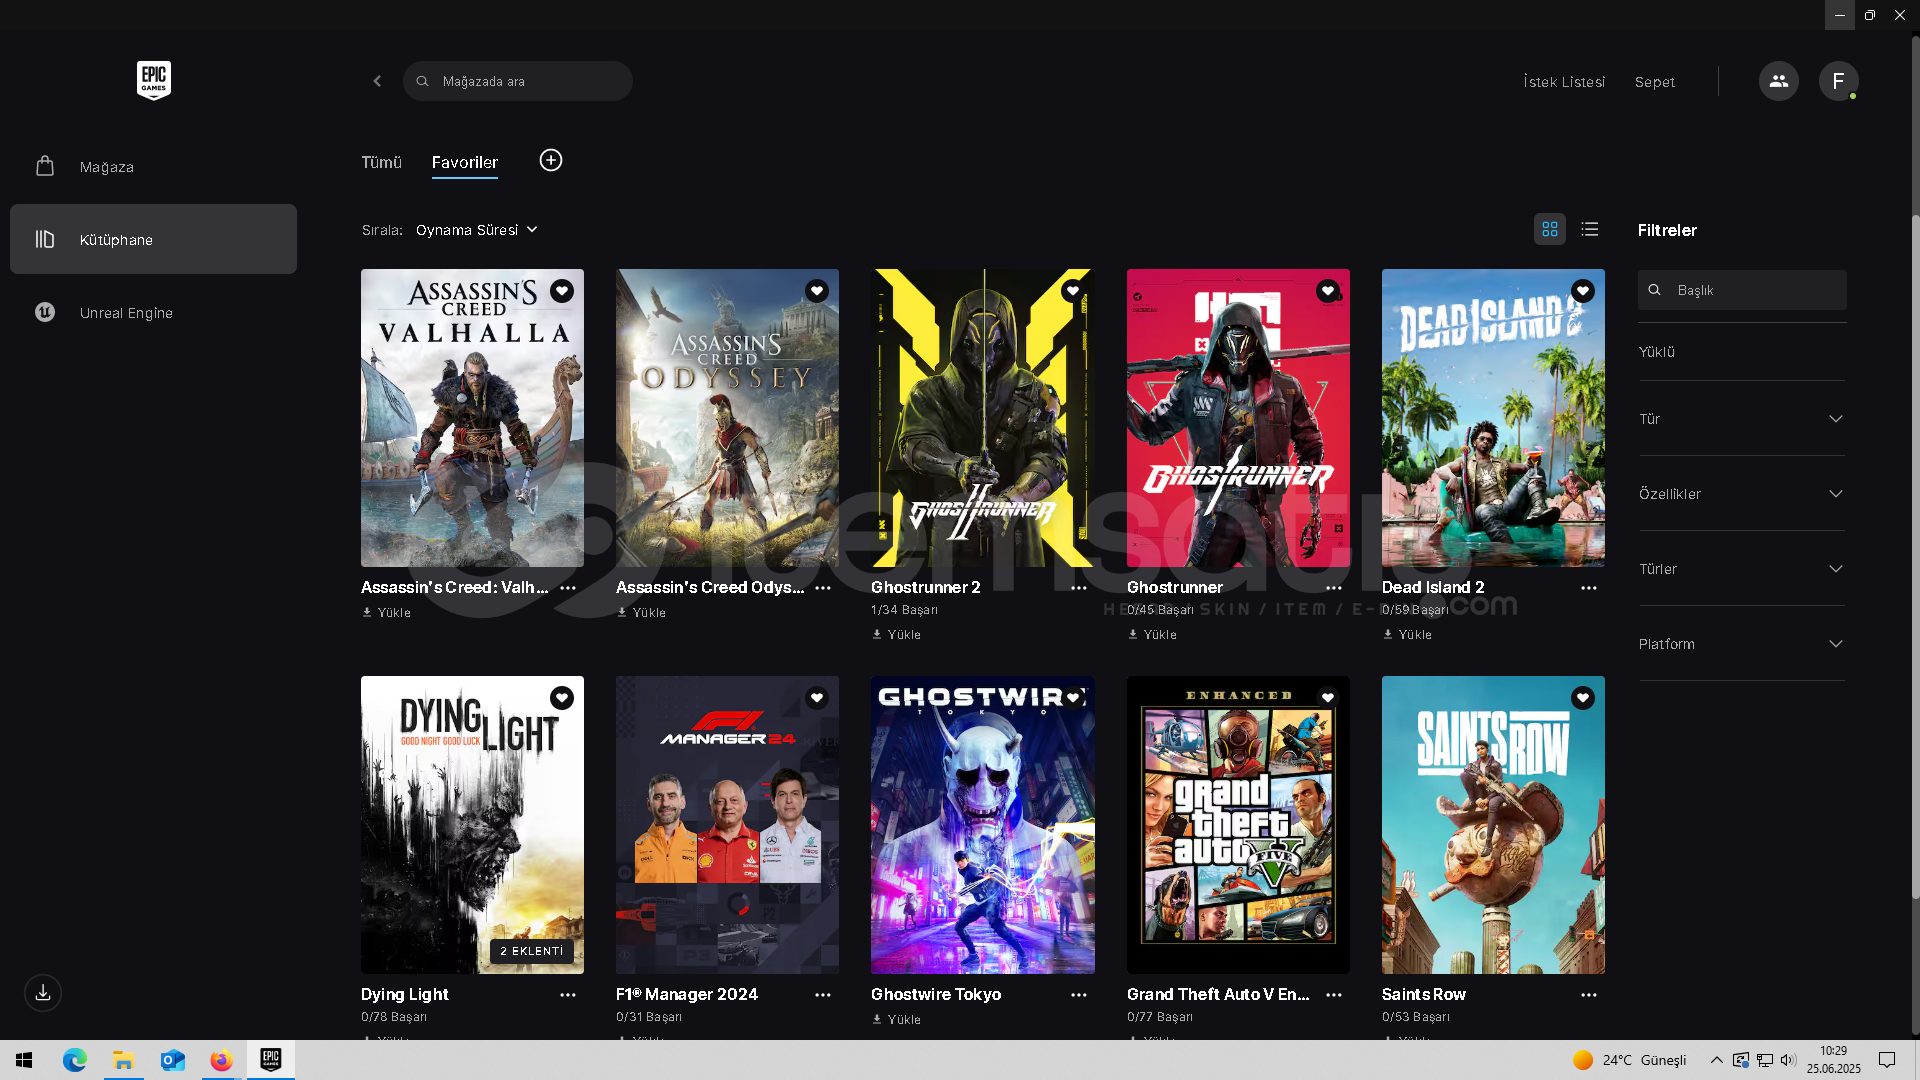The image size is (1920, 1080).
Task: Open Microsoft Edge from the taskbar
Action: [75, 1060]
